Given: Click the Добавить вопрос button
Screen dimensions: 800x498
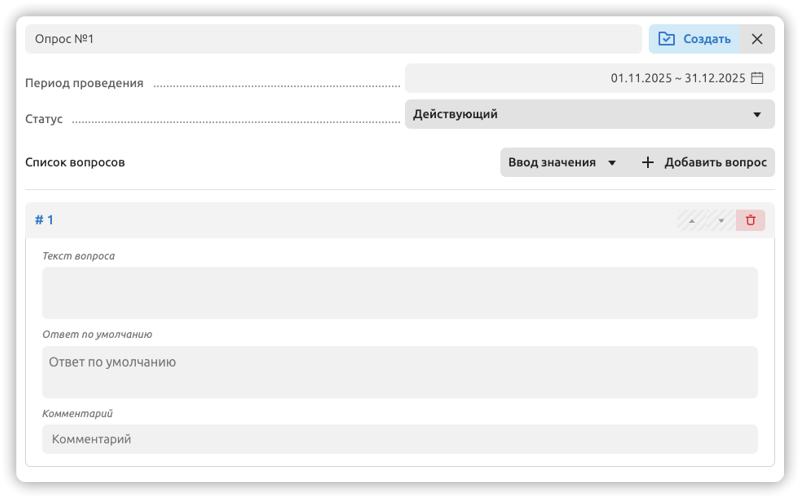Looking at the screenshot, I should [704, 162].
